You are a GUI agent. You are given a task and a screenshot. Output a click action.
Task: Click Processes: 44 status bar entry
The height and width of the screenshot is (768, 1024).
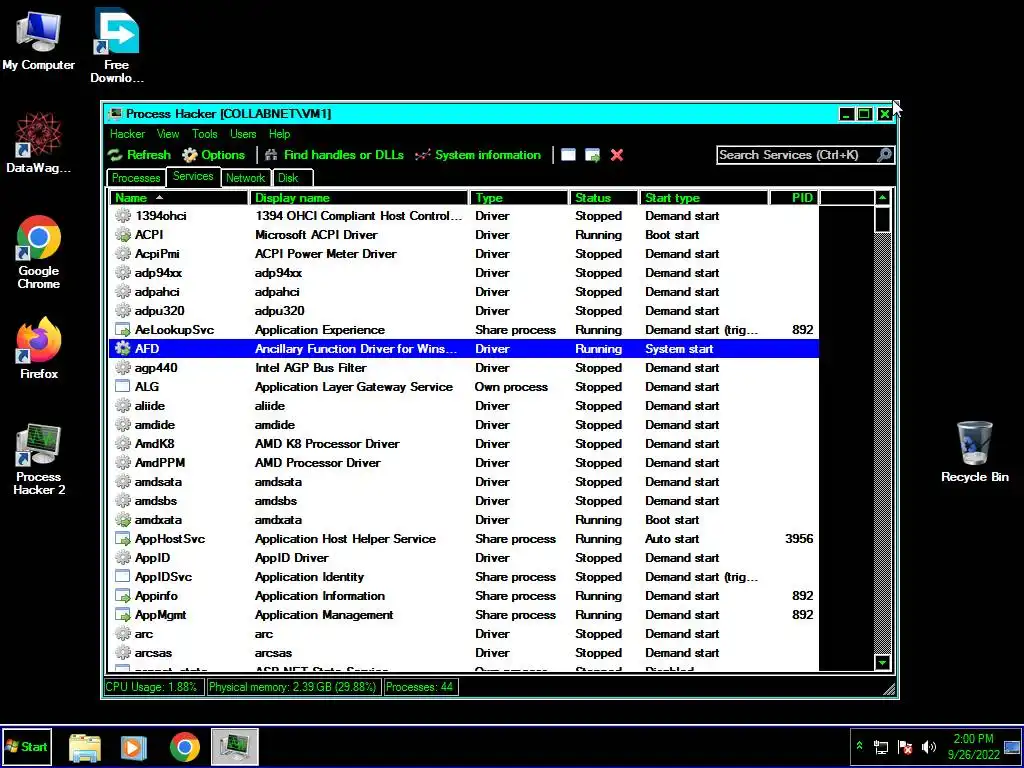click(419, 686)
